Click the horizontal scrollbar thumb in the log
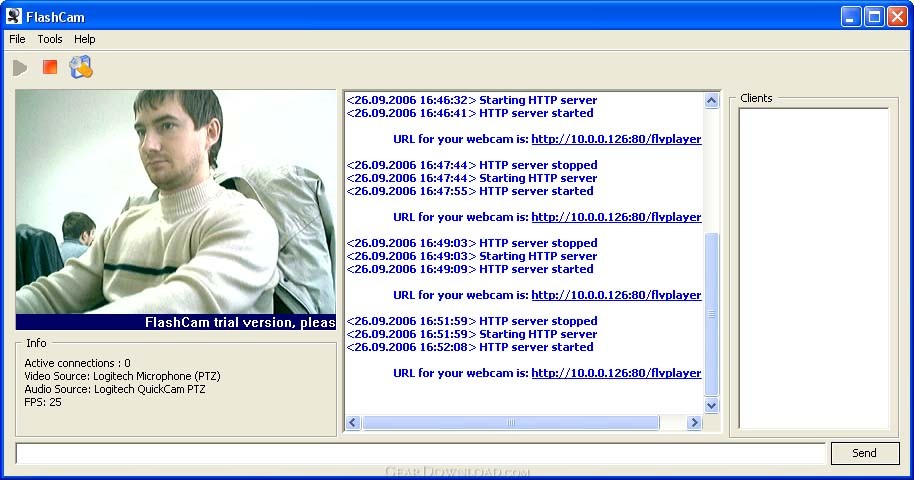Screen dimensions: 914x480 pyautogui.click(x=511, y=422)
